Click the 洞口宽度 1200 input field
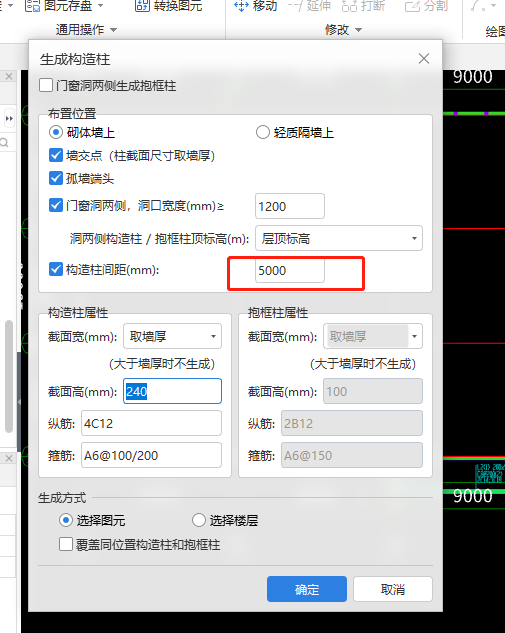 (x=290, y=206)
